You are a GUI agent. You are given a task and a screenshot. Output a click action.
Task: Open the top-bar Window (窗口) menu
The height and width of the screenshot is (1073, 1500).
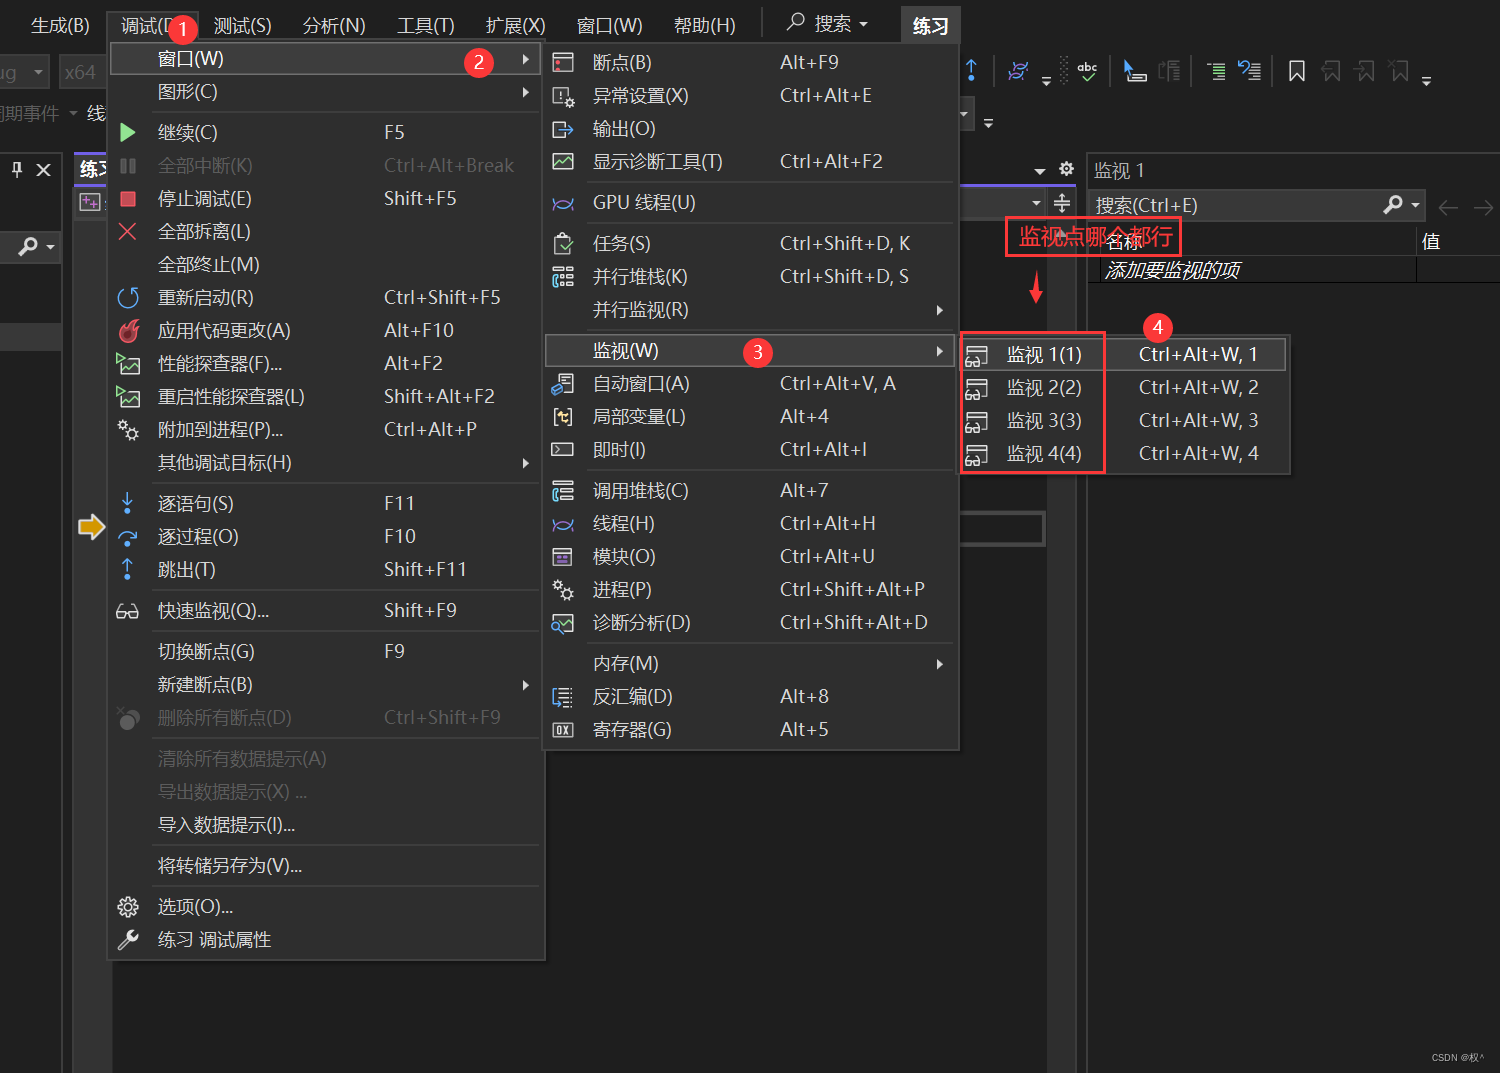[609, 25]
